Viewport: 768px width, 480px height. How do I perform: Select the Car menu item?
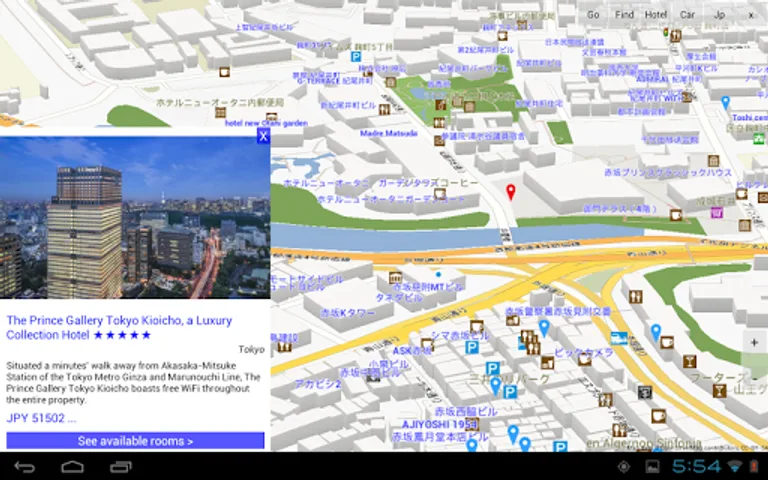(688, 15)
